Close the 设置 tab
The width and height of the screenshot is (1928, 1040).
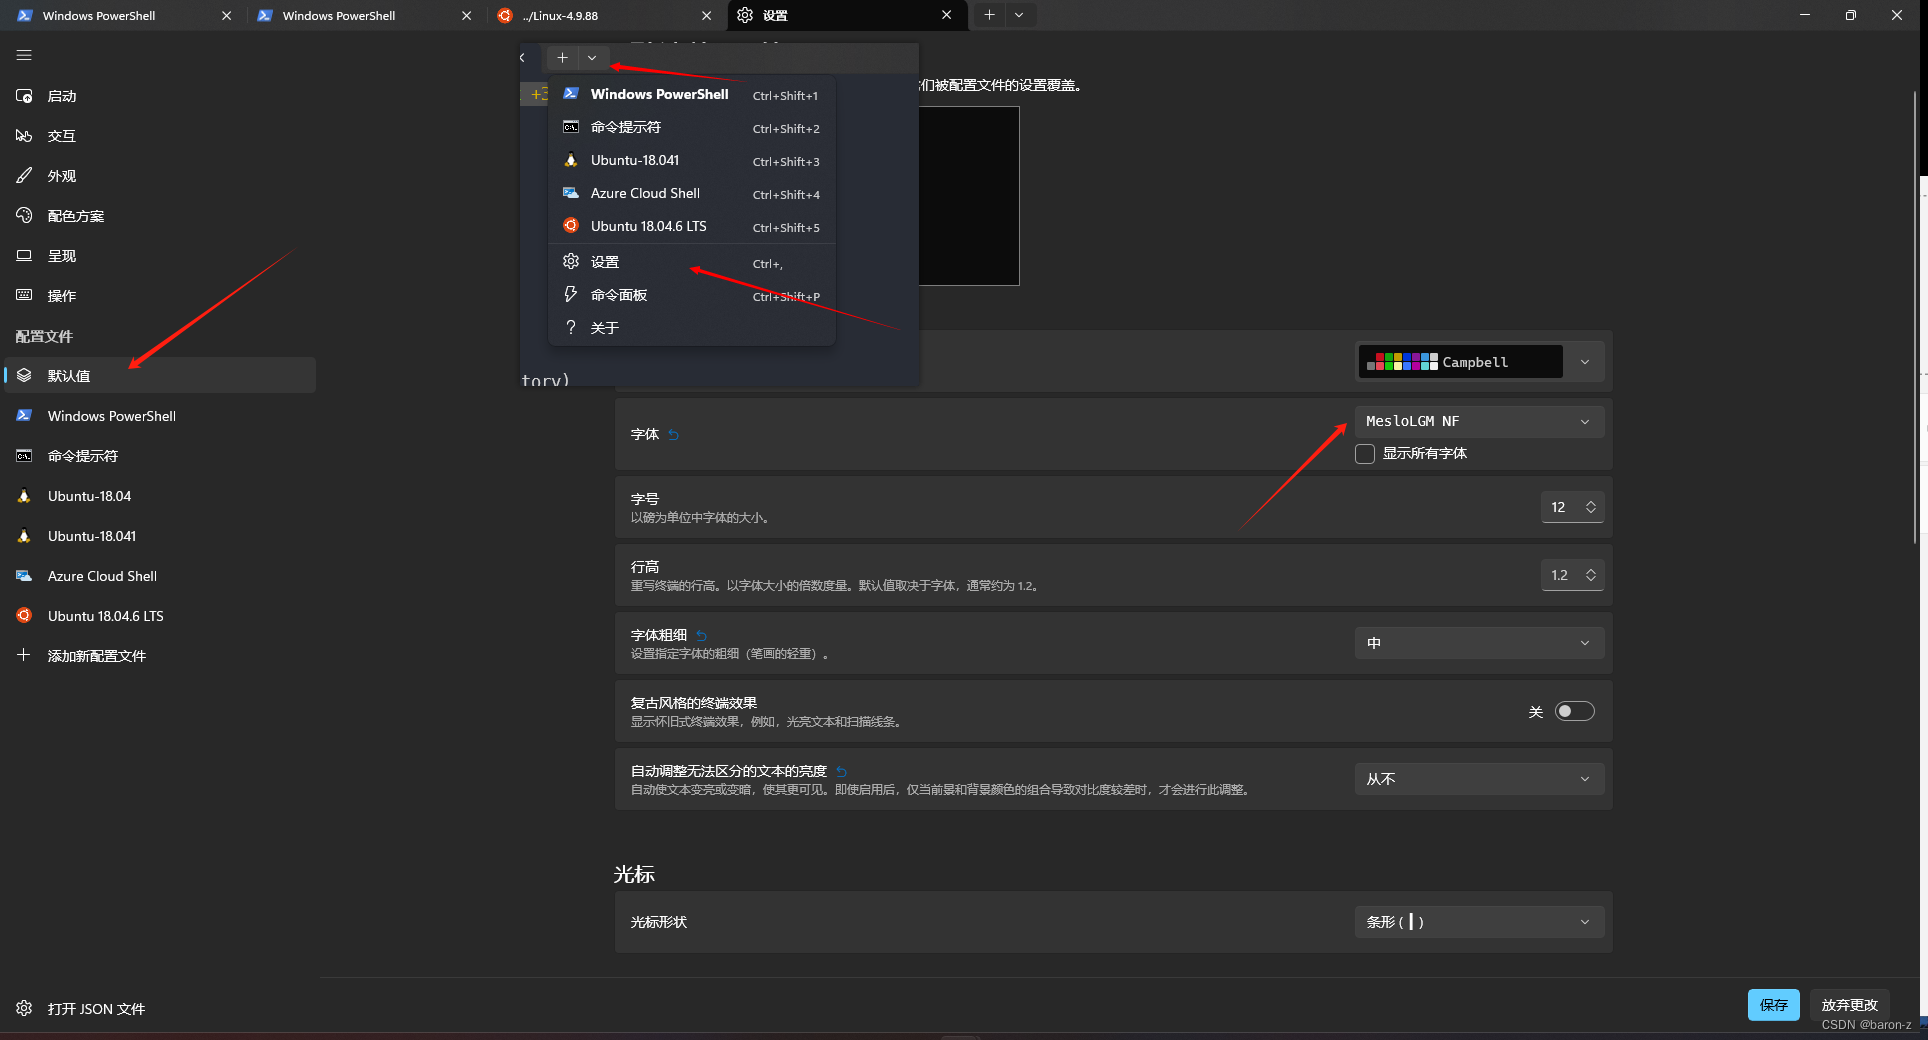click(946, 15)
